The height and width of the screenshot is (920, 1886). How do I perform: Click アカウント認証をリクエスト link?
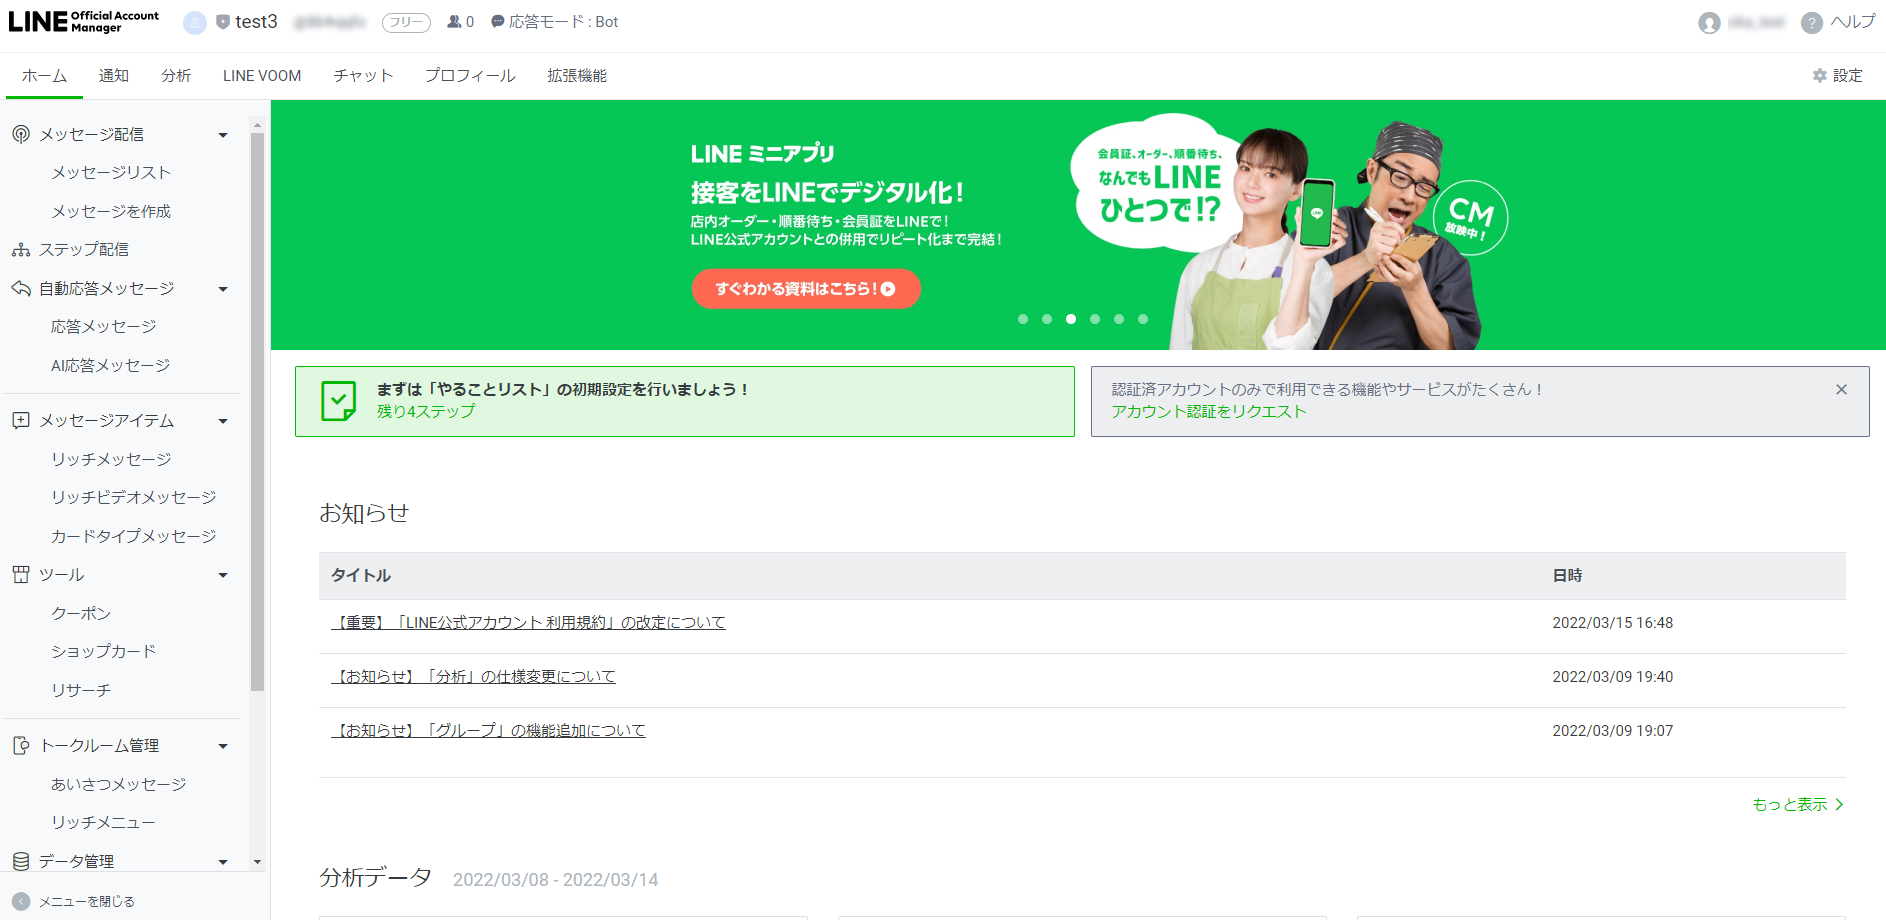[1209, 412]
